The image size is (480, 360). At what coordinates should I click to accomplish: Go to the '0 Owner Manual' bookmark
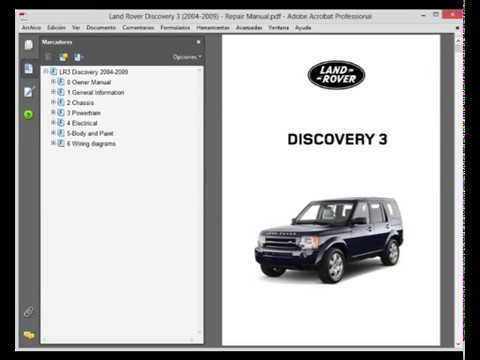click(89, 82)
